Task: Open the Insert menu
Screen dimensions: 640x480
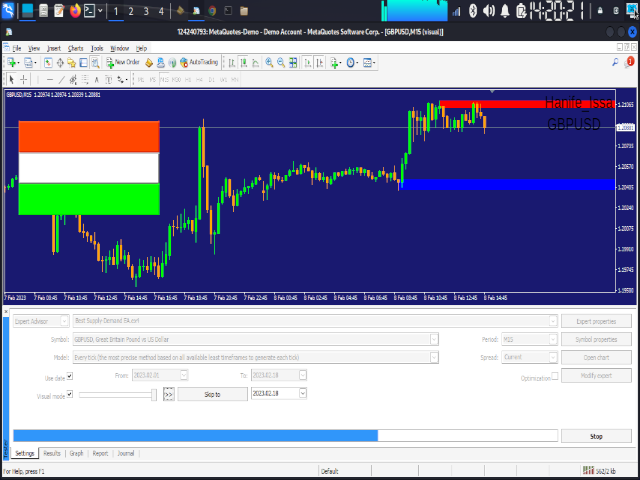Action: coord(54,48)
